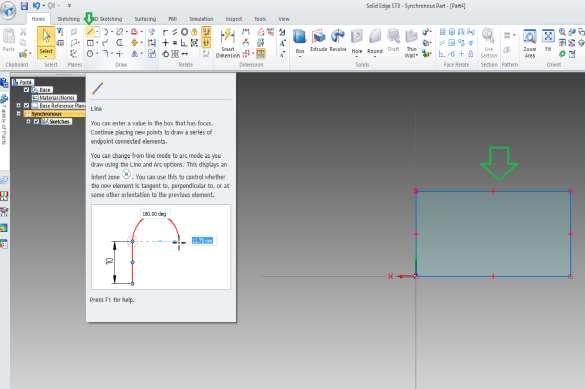This screenshot has width=585, height=389.
Task: Start the Revolve command
Action: coord(338,40)
